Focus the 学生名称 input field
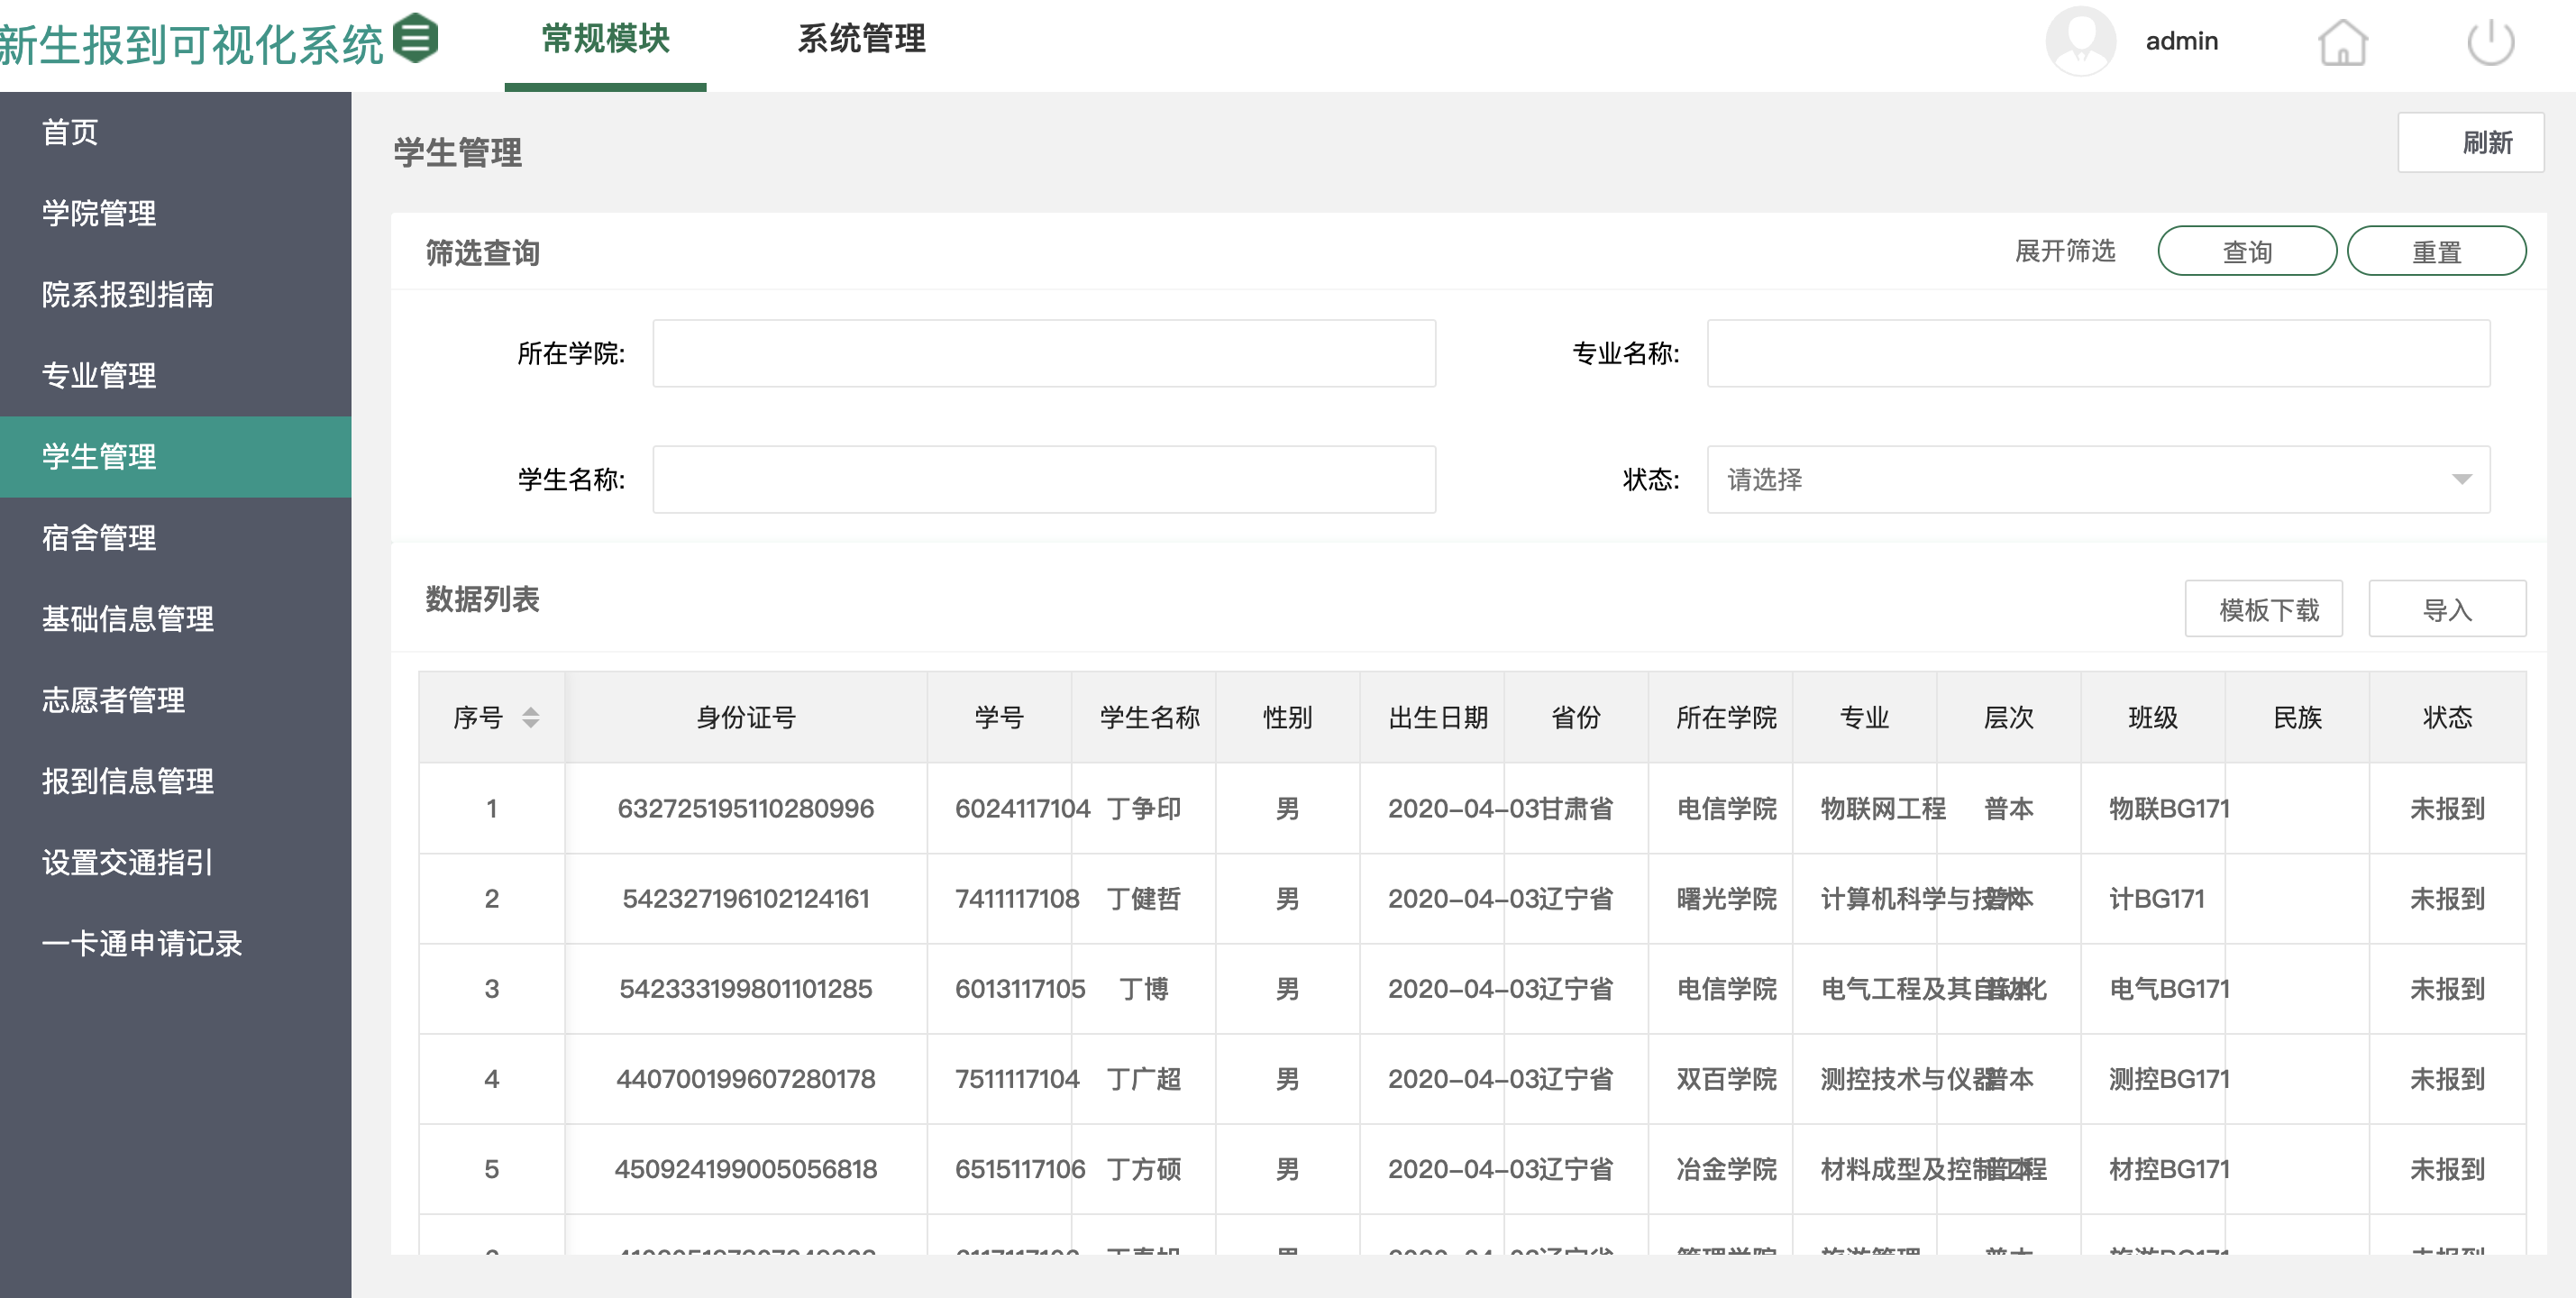This screenshot has height=1298, width=2576. tap(1044, 480)
